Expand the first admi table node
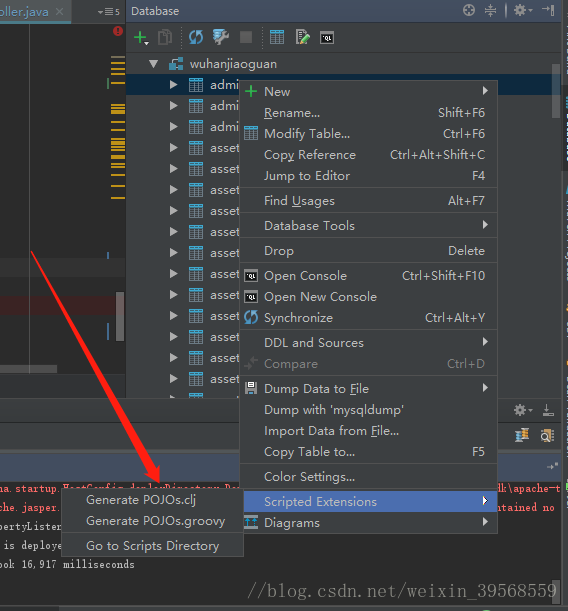This screenshot has height=611, width=568. (173, 85)
